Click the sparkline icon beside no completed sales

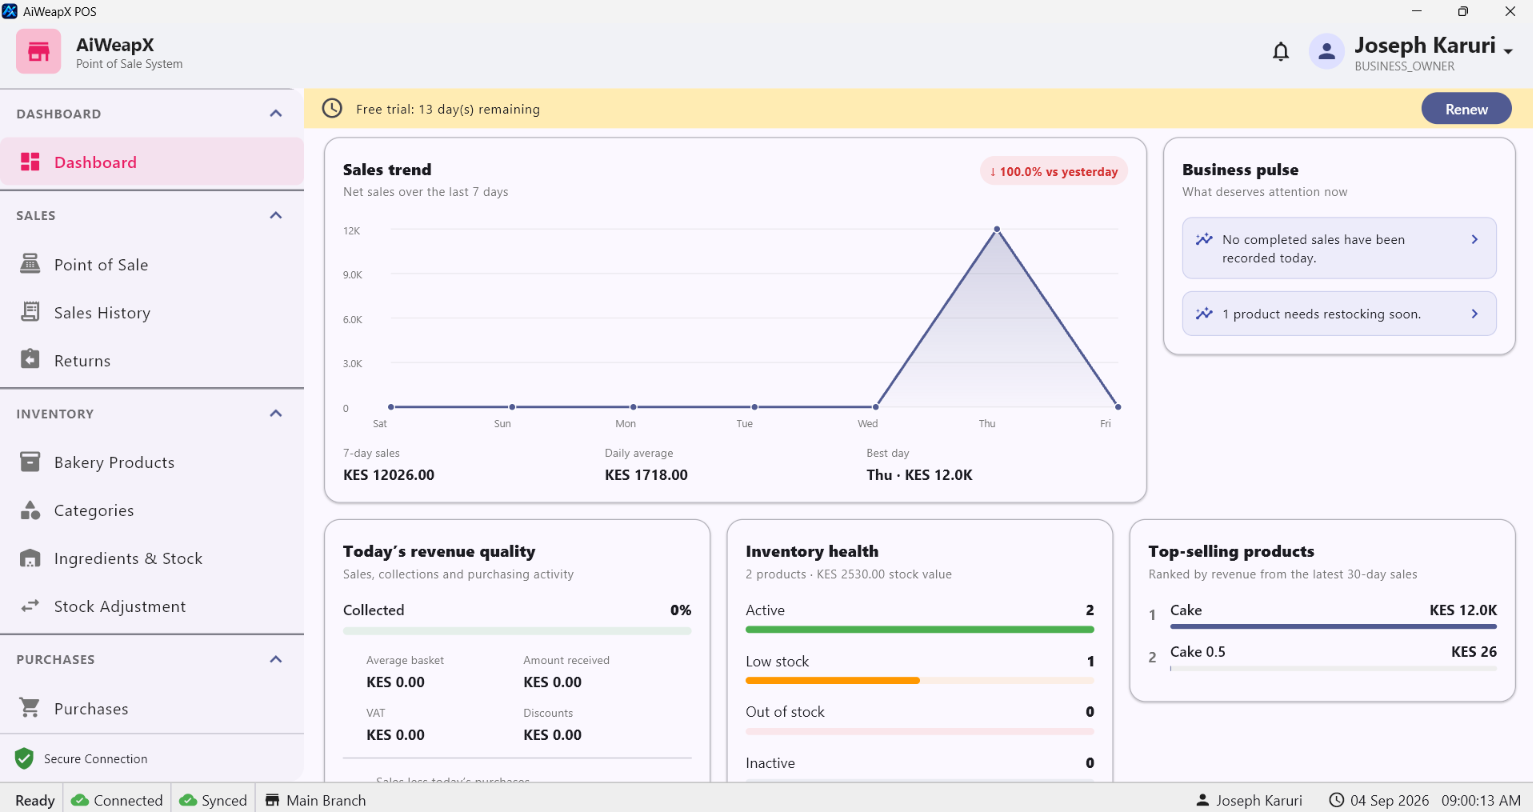[x=1204, y=240]
